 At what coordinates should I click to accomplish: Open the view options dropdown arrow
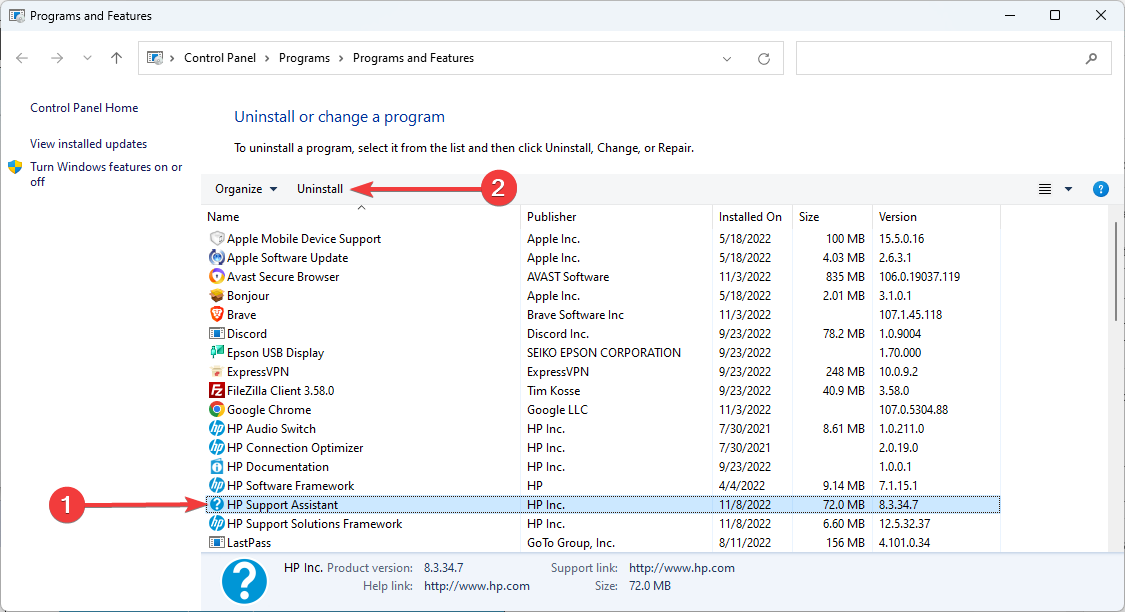click(1068, 189)
